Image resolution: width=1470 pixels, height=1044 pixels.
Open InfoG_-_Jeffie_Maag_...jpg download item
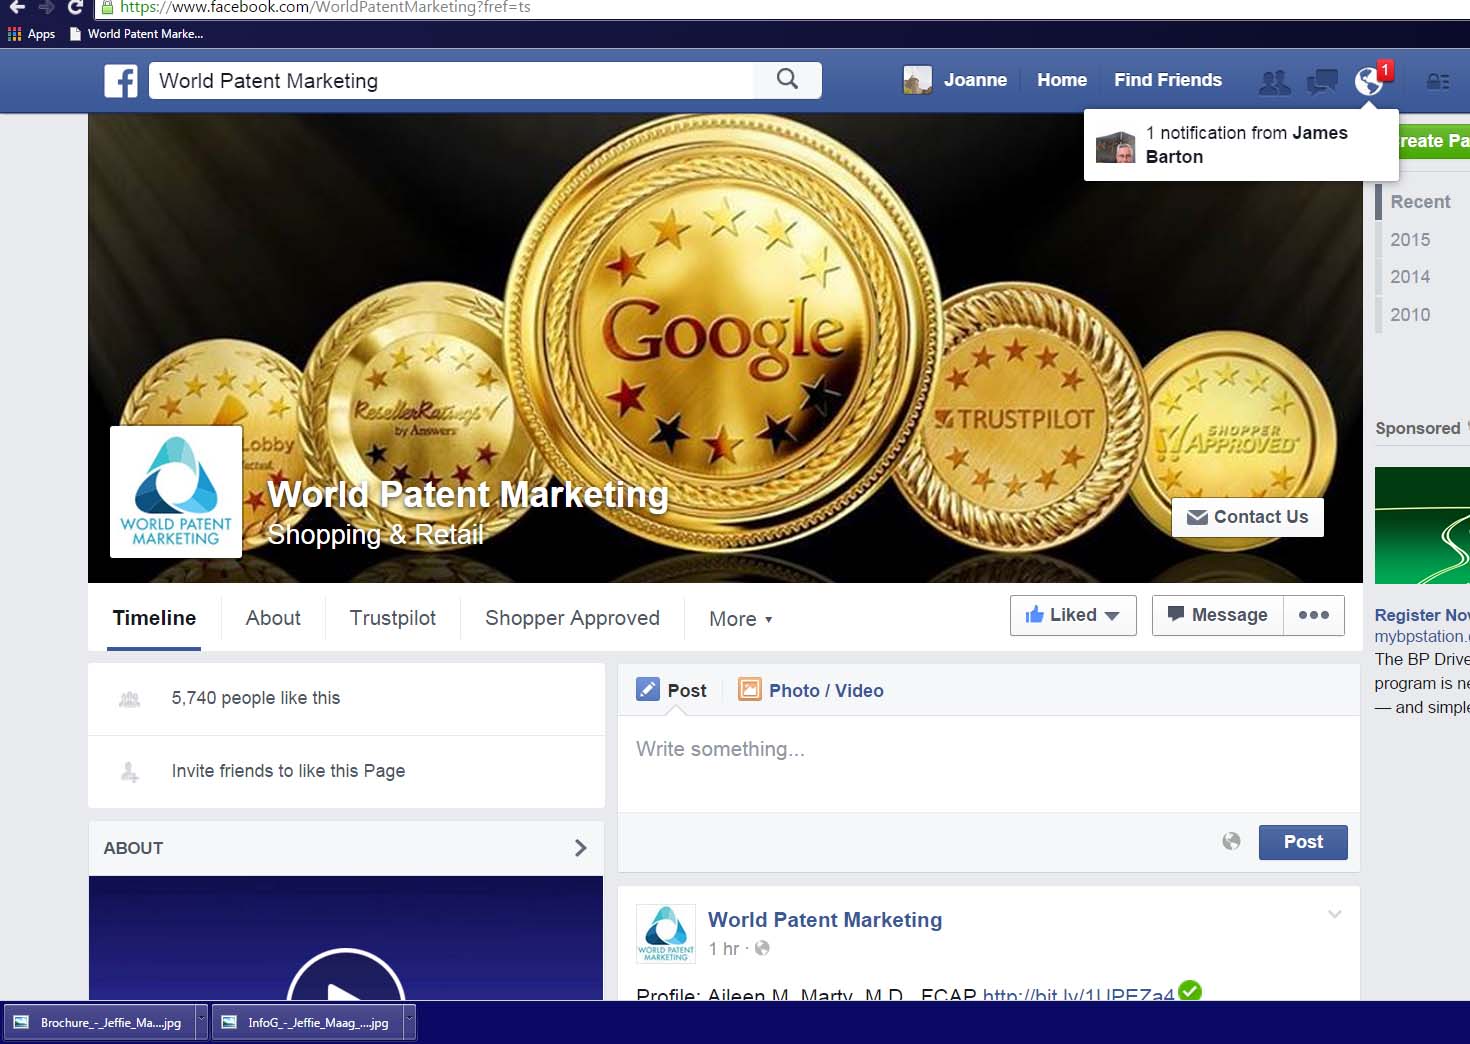point(307,1023)
